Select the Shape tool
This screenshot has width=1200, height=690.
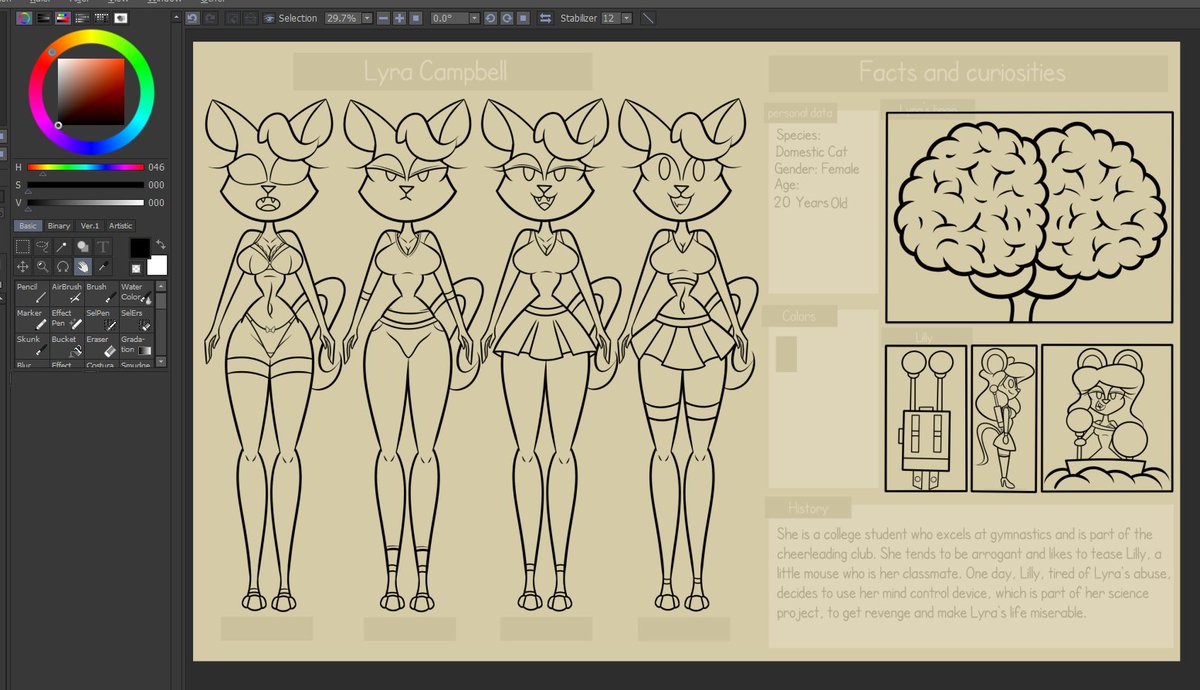pos(82,247)
